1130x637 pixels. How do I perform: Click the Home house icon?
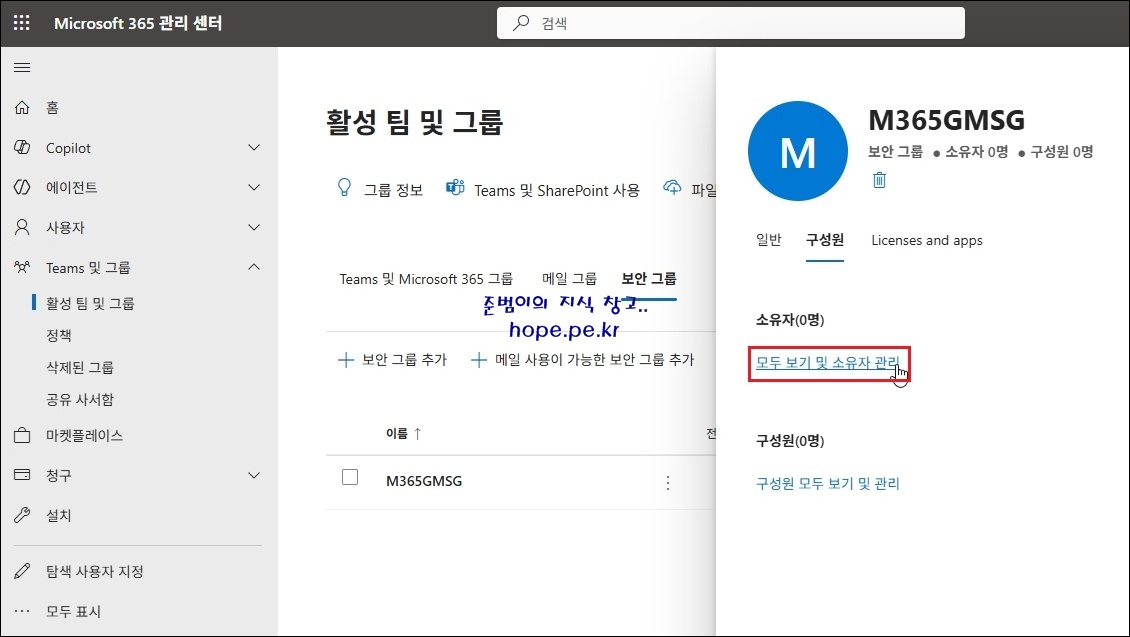(22, 107)
